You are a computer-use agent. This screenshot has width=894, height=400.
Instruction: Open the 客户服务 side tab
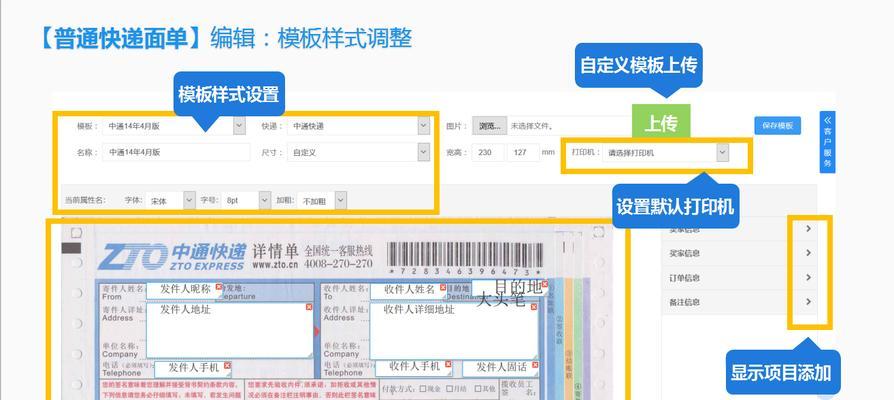pyautogui.click(x=827, y=142)
